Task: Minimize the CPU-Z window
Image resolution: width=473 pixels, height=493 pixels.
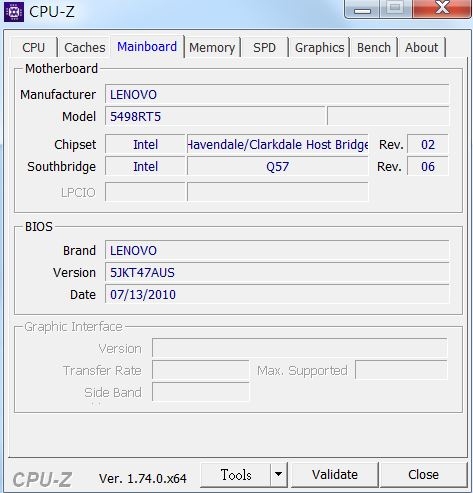Action: (x=362, y=9)
